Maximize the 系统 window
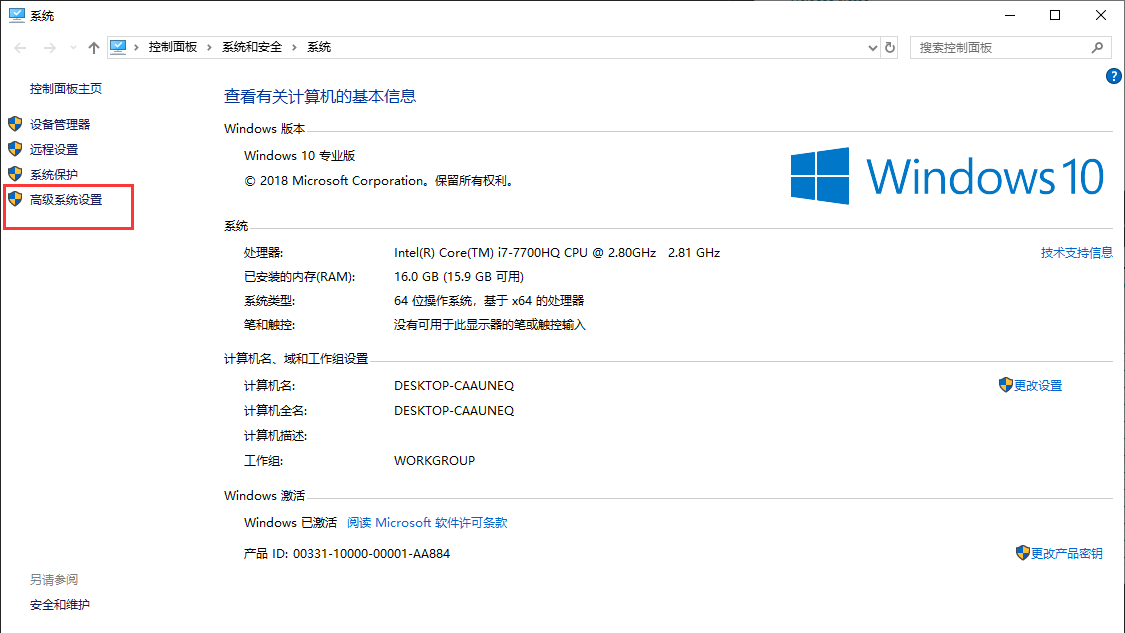This screenshot has width=1125, height=633. (1055, 15)
